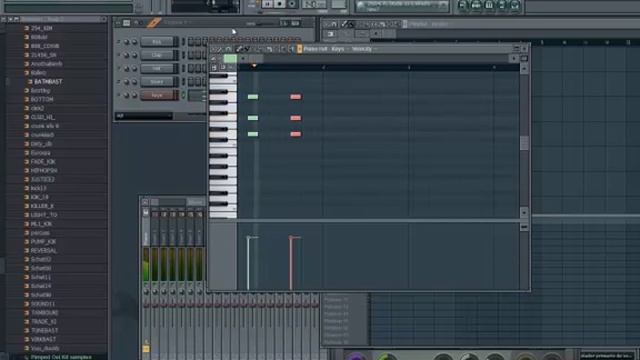640x360 pixels.
Task: Click the Velocity label in piano roll title
Action: coord(362,49)
